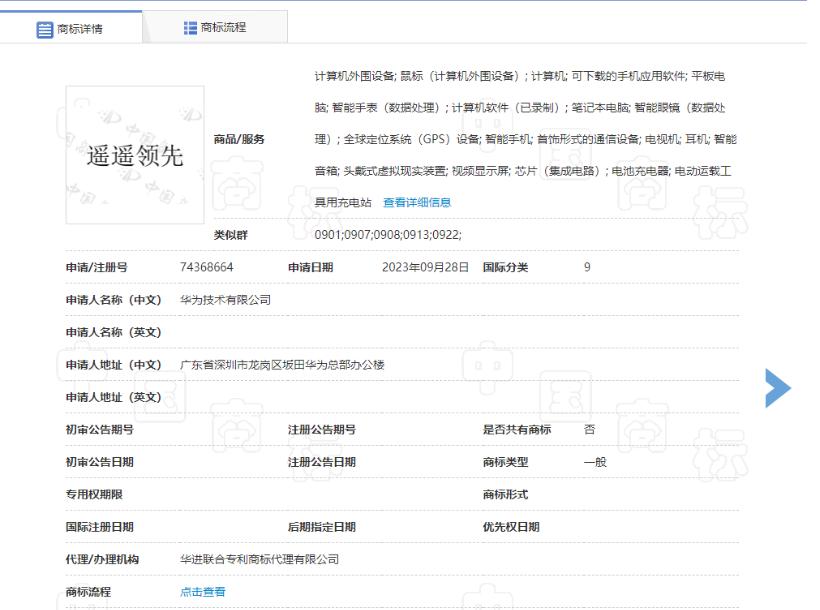Viewport: 820px width, 610px height.
Task: Open the 商标详情 tab
Action: tap(71, 28)
